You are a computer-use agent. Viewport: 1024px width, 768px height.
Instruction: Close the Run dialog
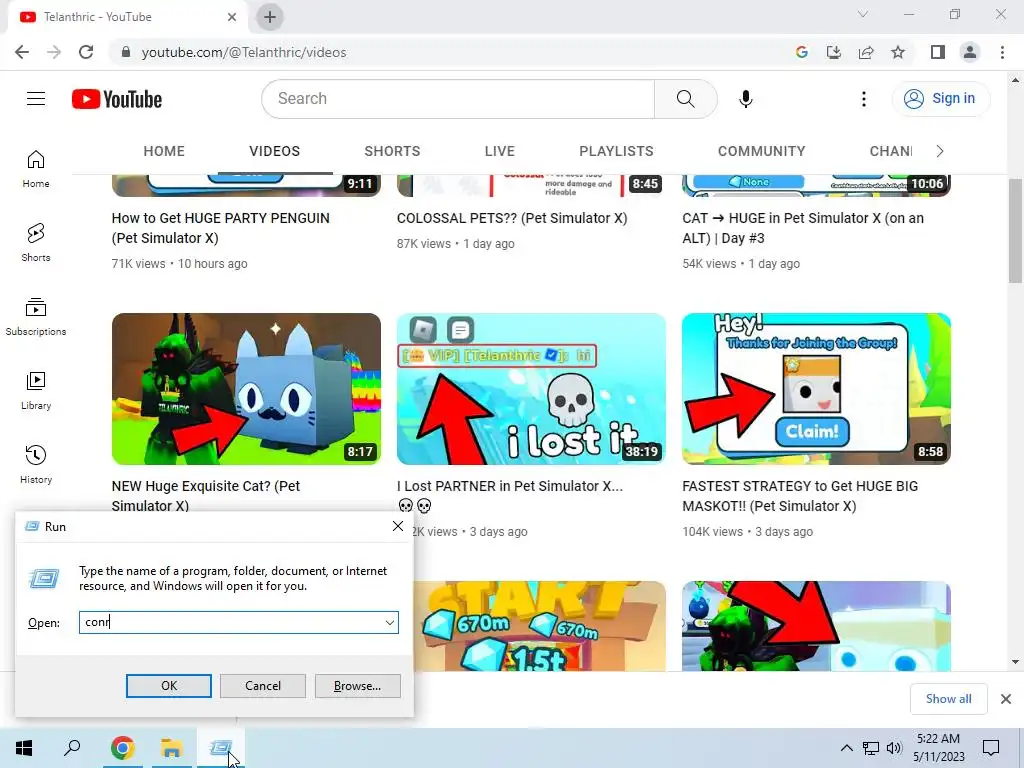(x=398, y=526)
